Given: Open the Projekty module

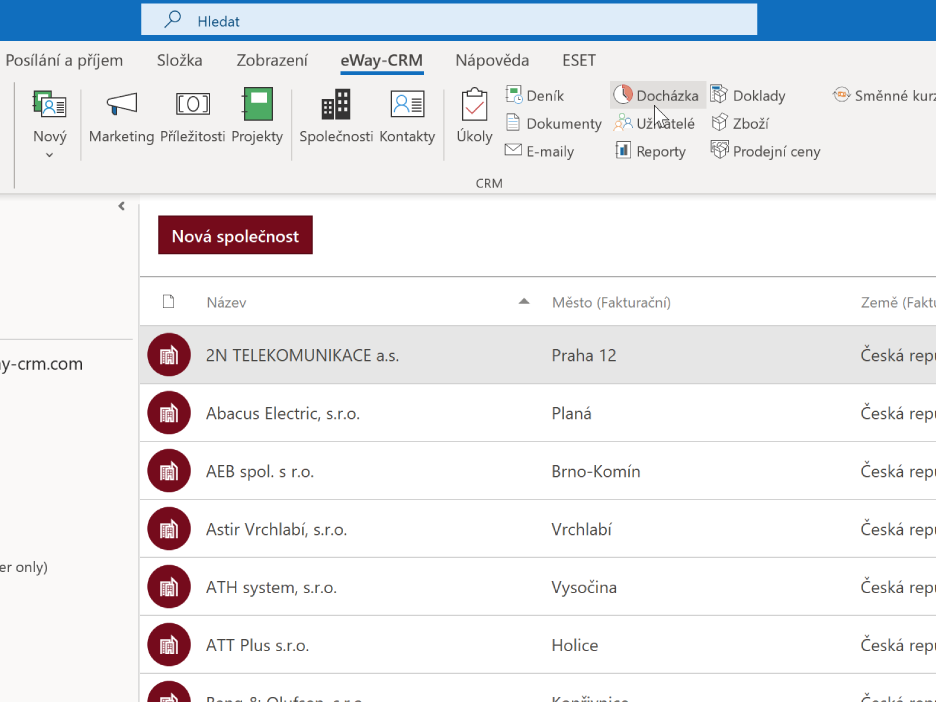Looking at the screenshot, I should 257,118.
